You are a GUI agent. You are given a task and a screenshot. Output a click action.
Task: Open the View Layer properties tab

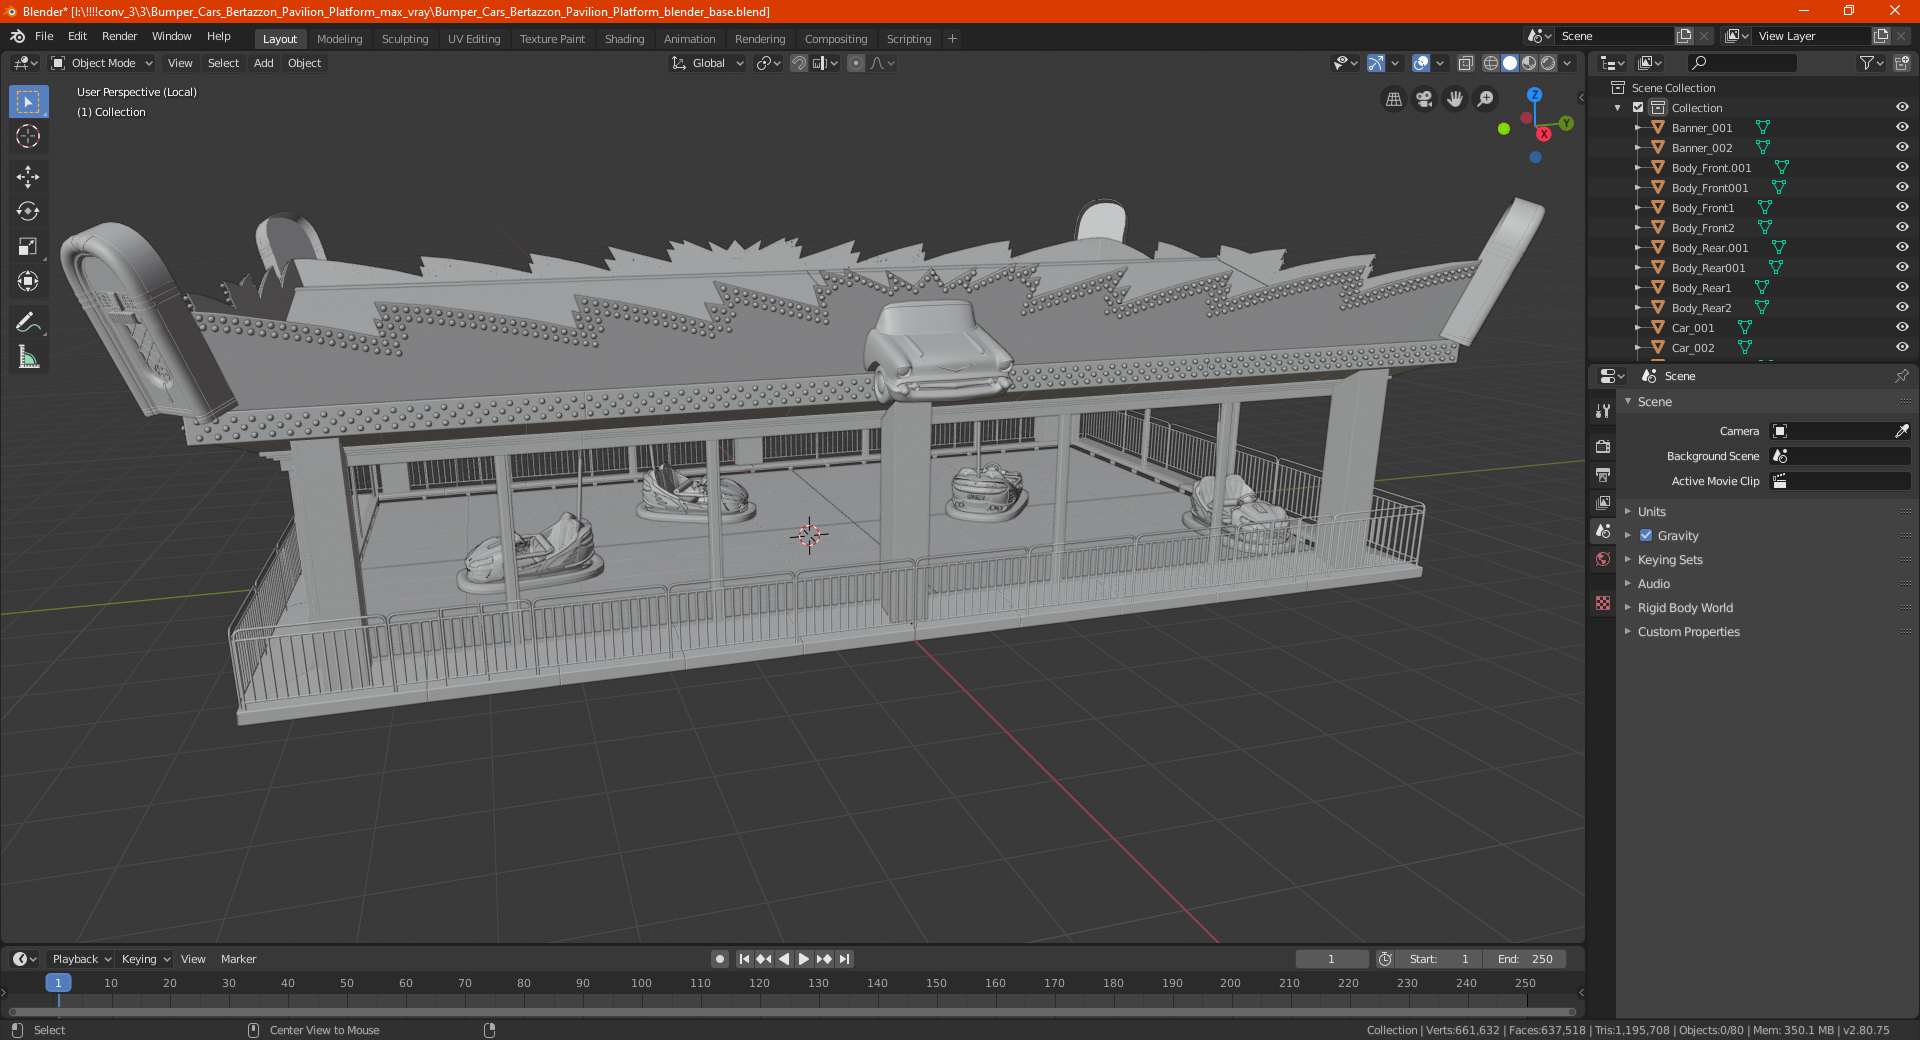(1603, 502)
